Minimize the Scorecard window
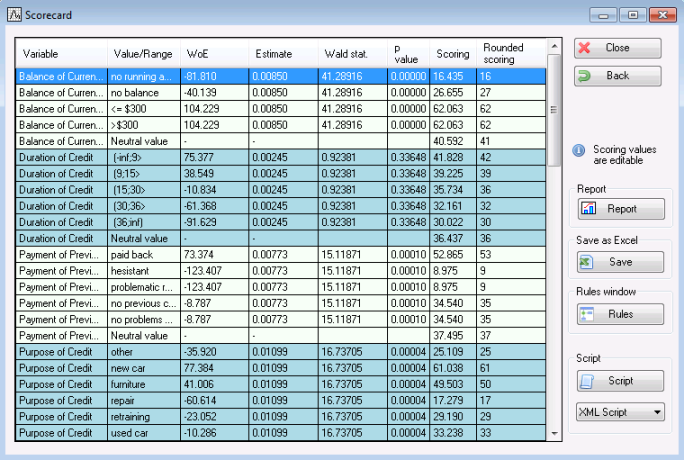 603,15
